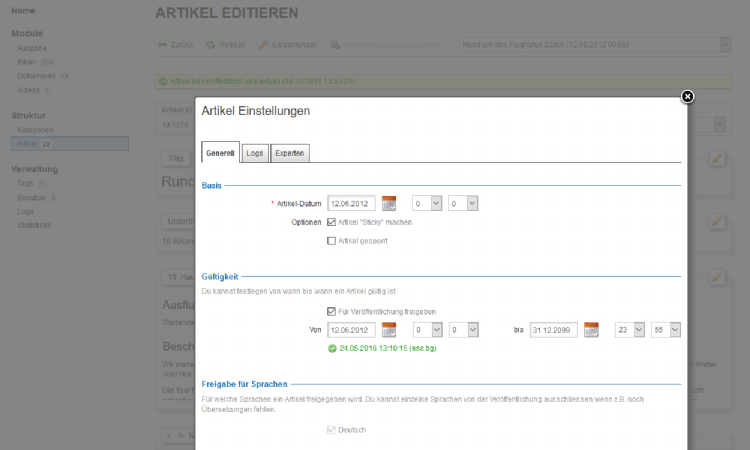
Task: Select the Generell tab
Action: (220, 153)
